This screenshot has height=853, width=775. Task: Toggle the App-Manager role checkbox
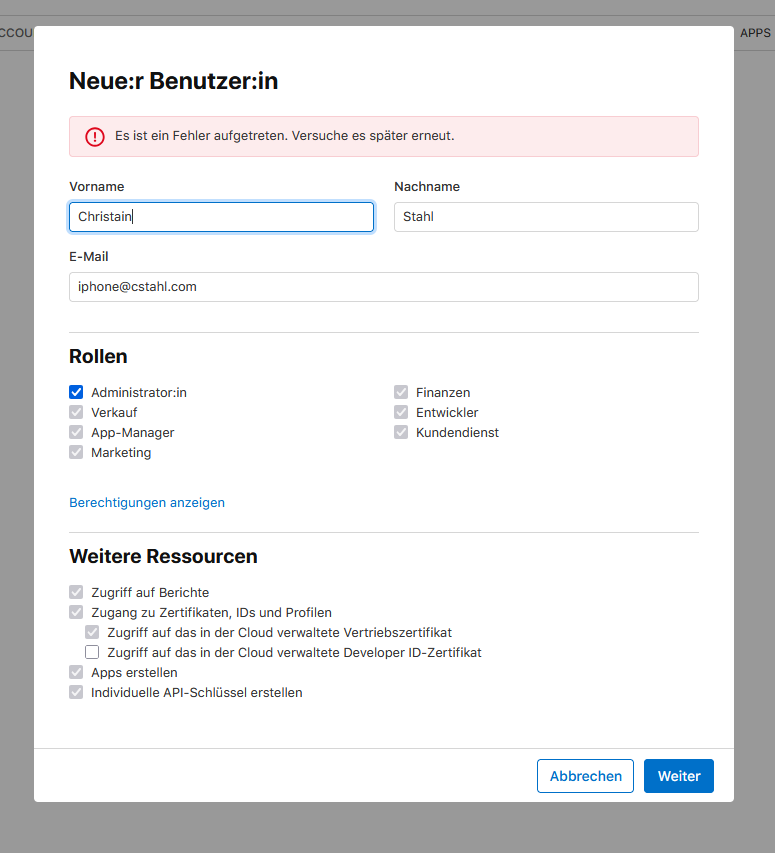coord(76,432)
